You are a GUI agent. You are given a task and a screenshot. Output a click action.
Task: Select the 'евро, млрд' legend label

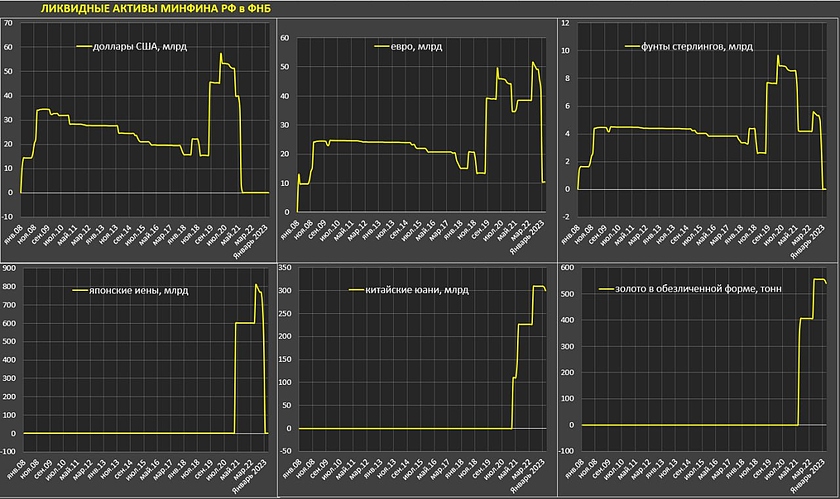tap(420, 47)
